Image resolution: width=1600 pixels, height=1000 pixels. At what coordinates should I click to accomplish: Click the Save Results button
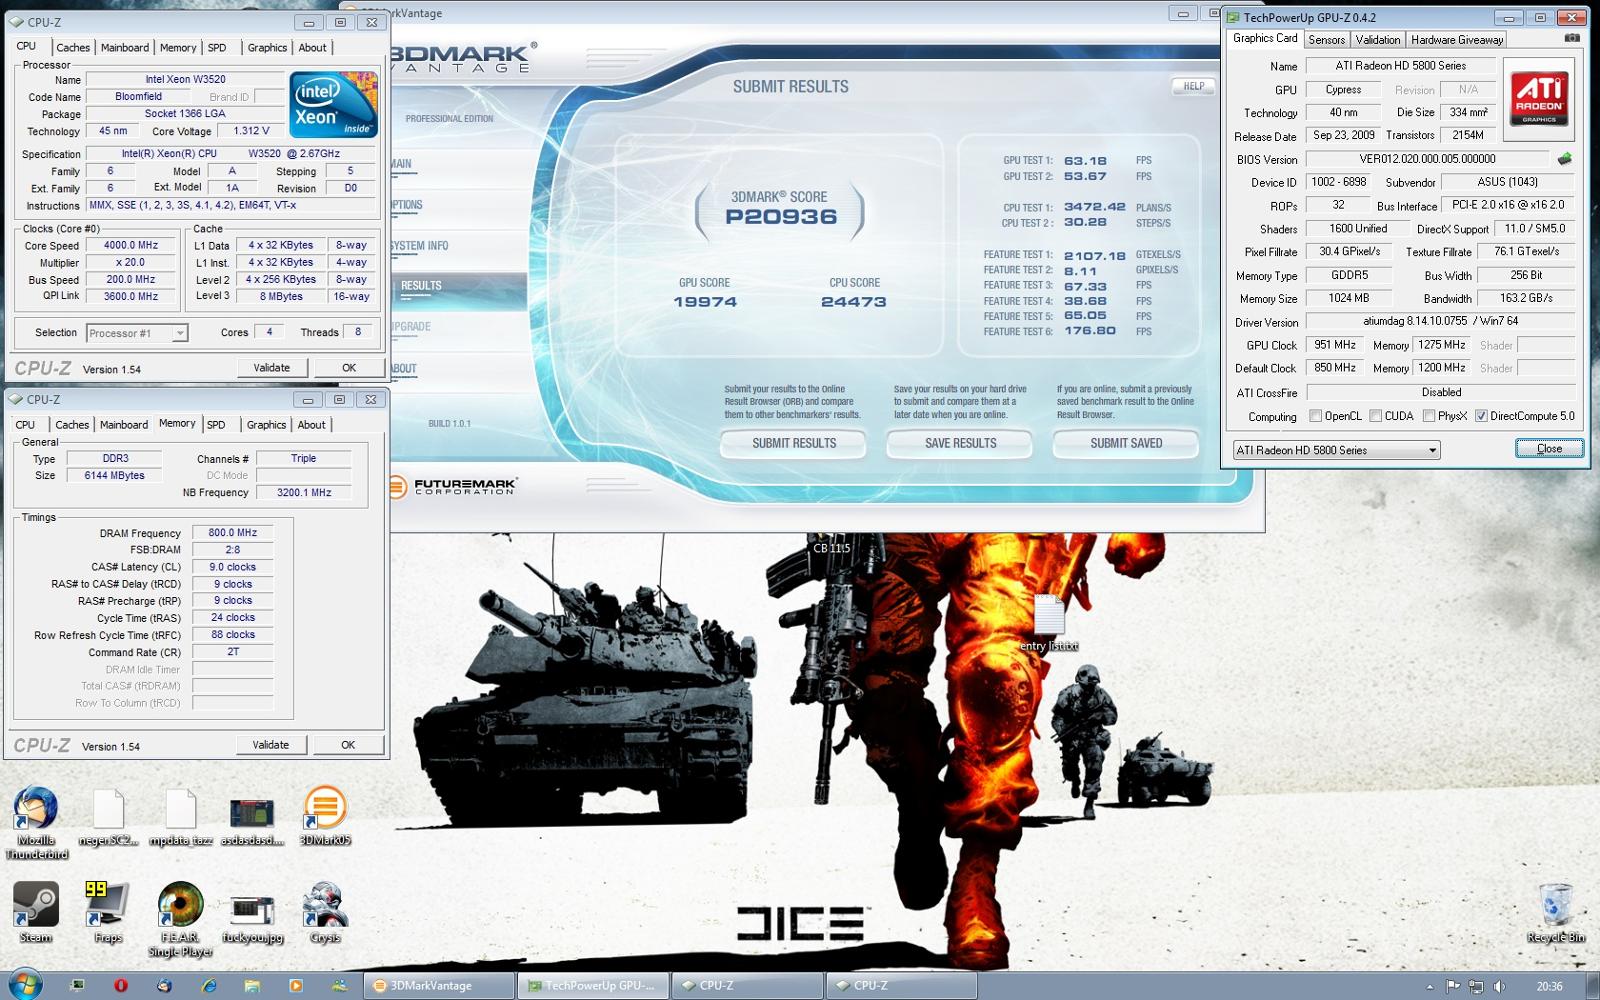[960, 443]
